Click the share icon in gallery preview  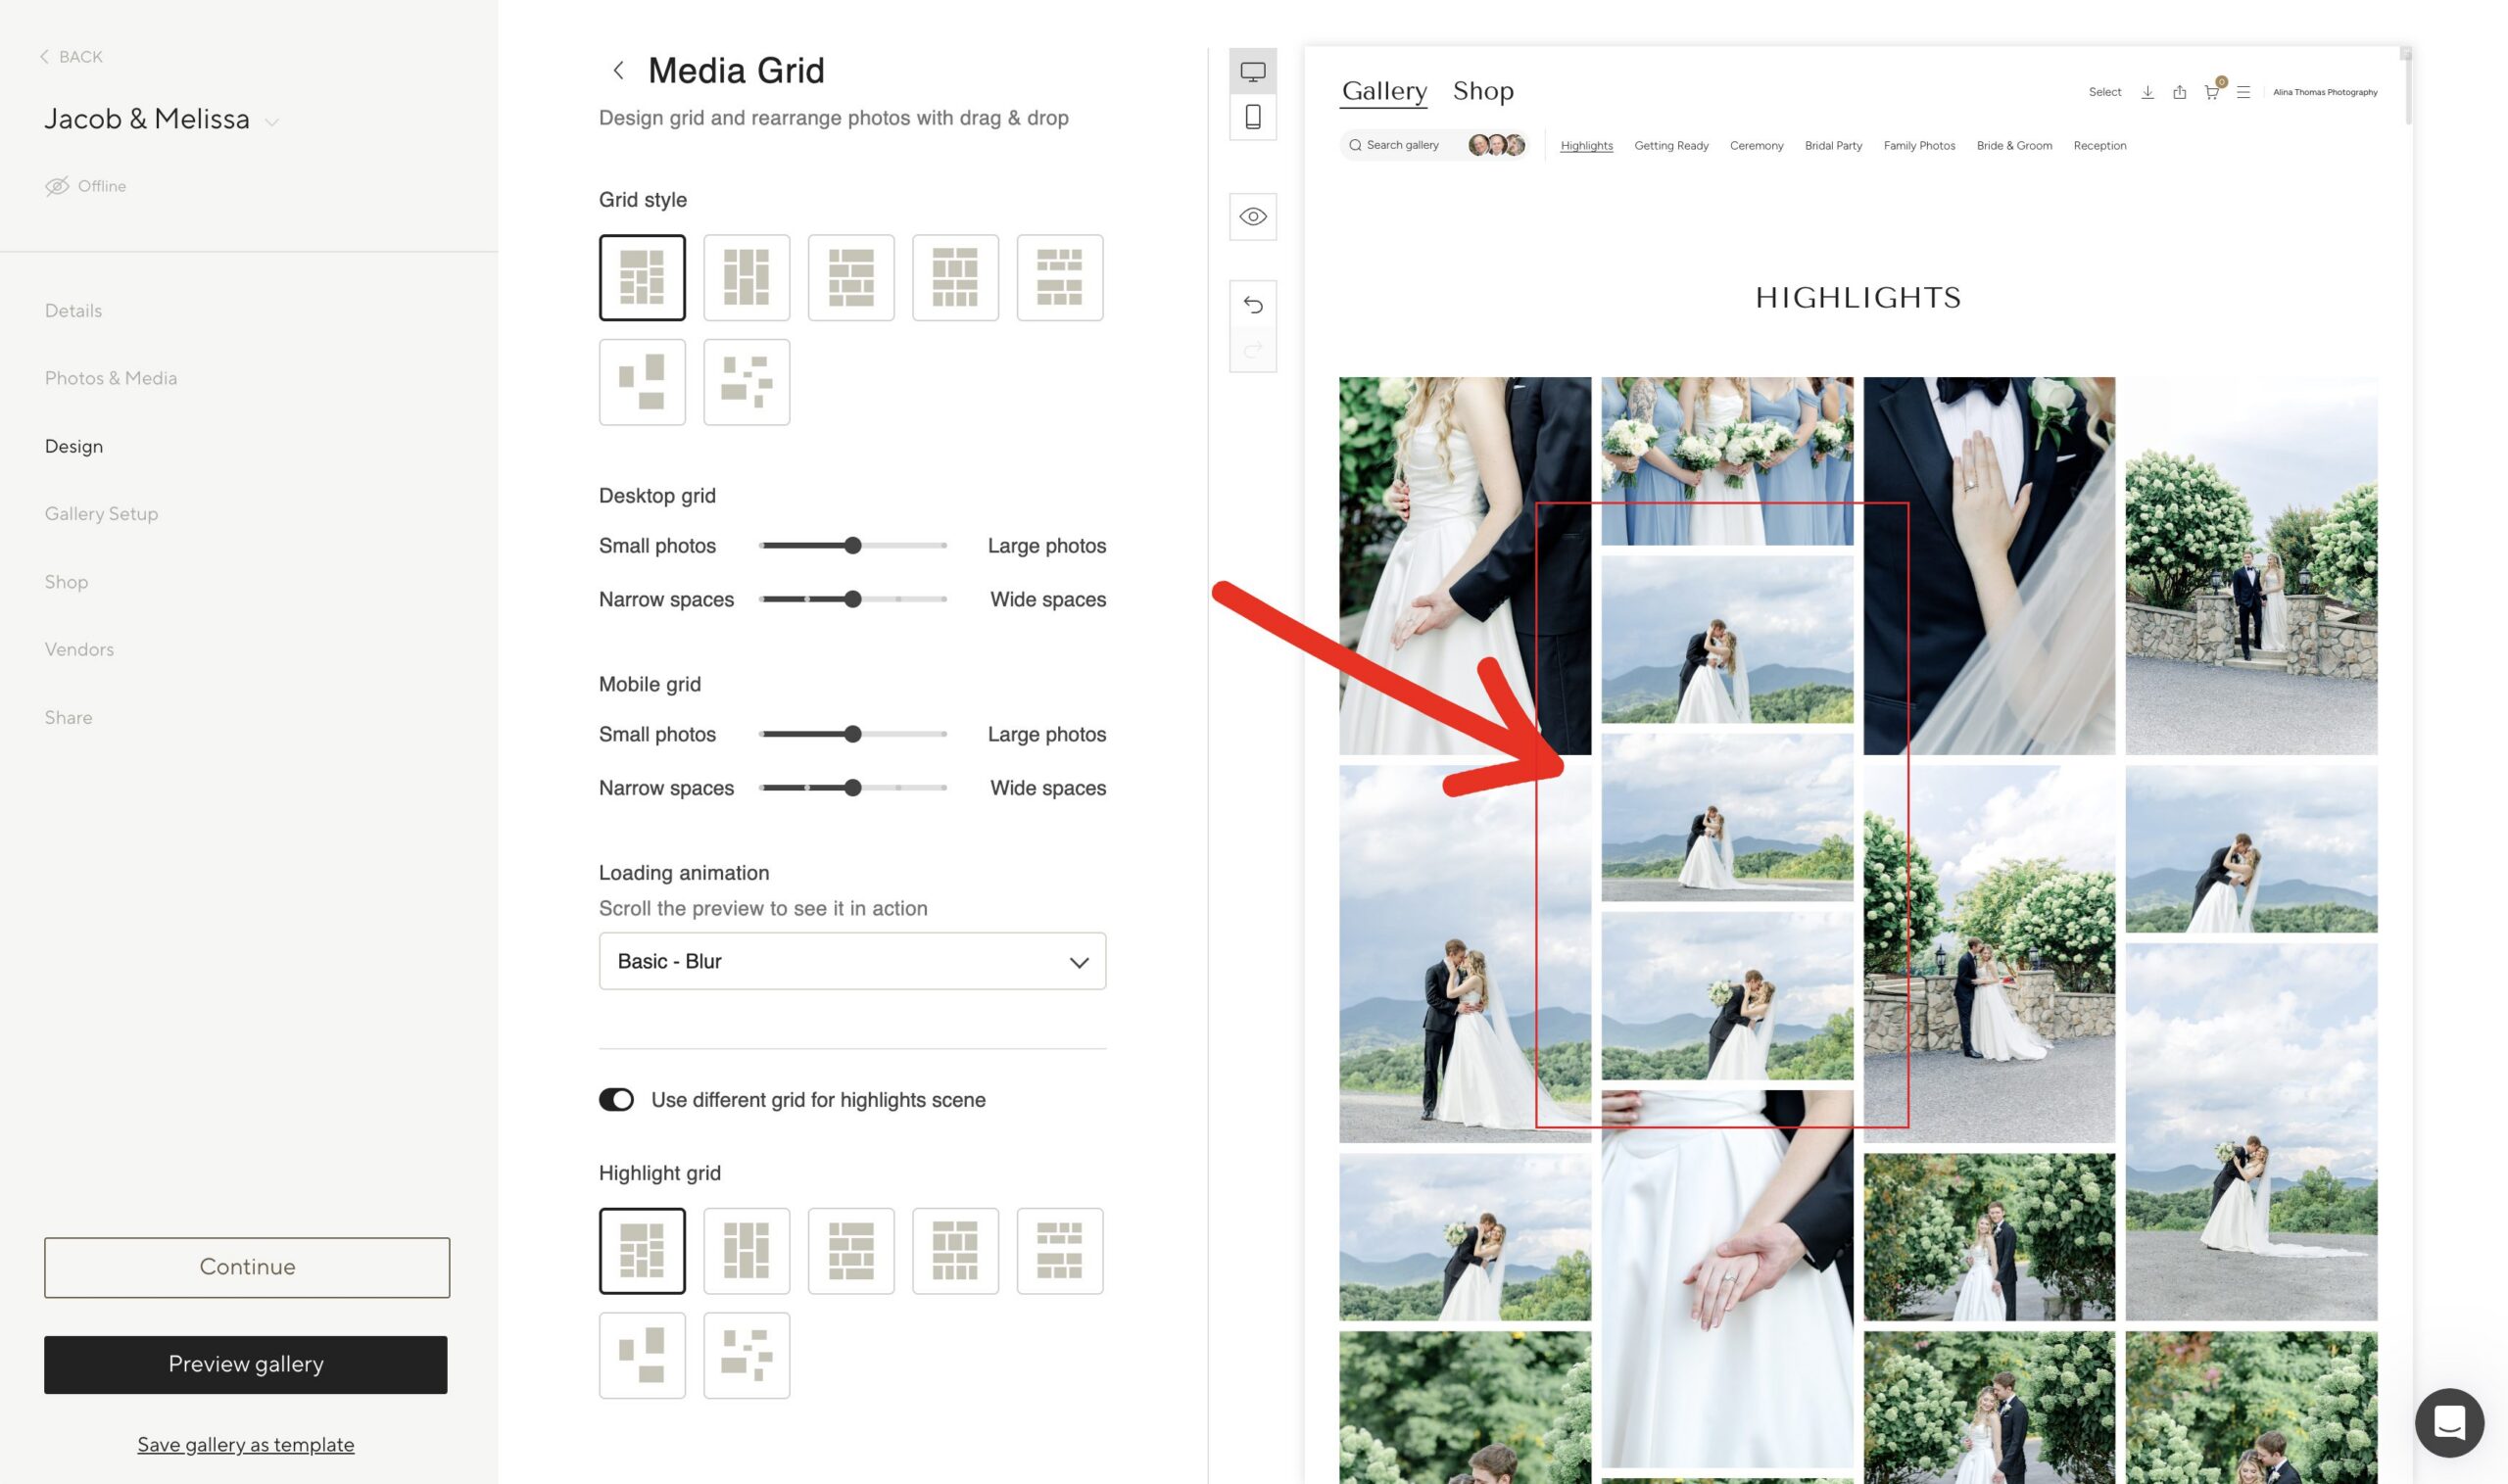coord(2179,92)
